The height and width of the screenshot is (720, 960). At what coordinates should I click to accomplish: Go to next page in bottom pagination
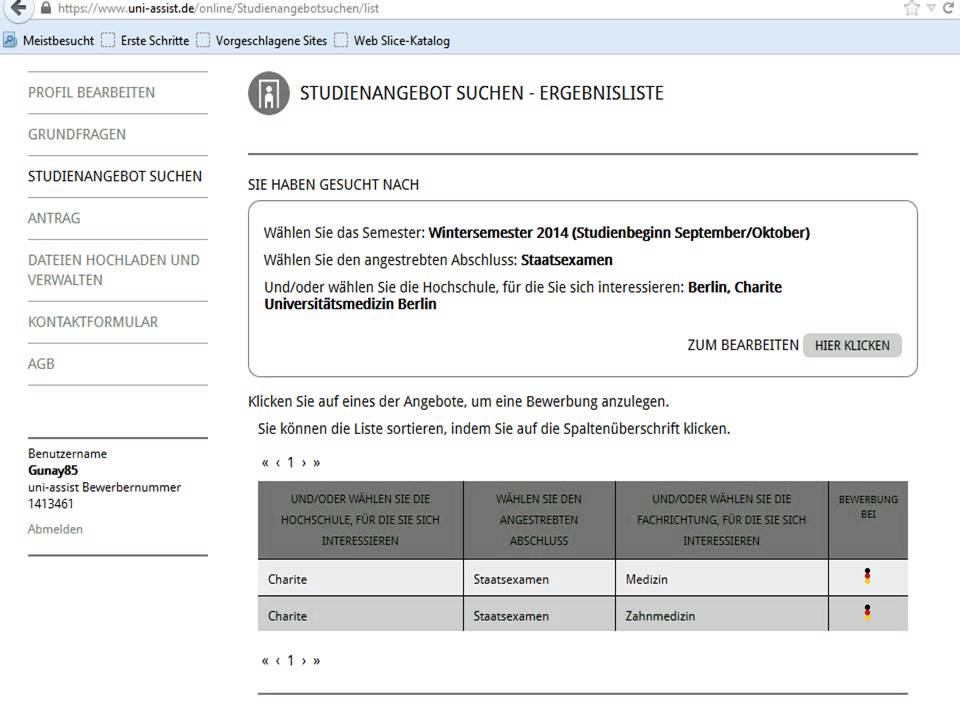pyautogui.click(x=304, y=661)
